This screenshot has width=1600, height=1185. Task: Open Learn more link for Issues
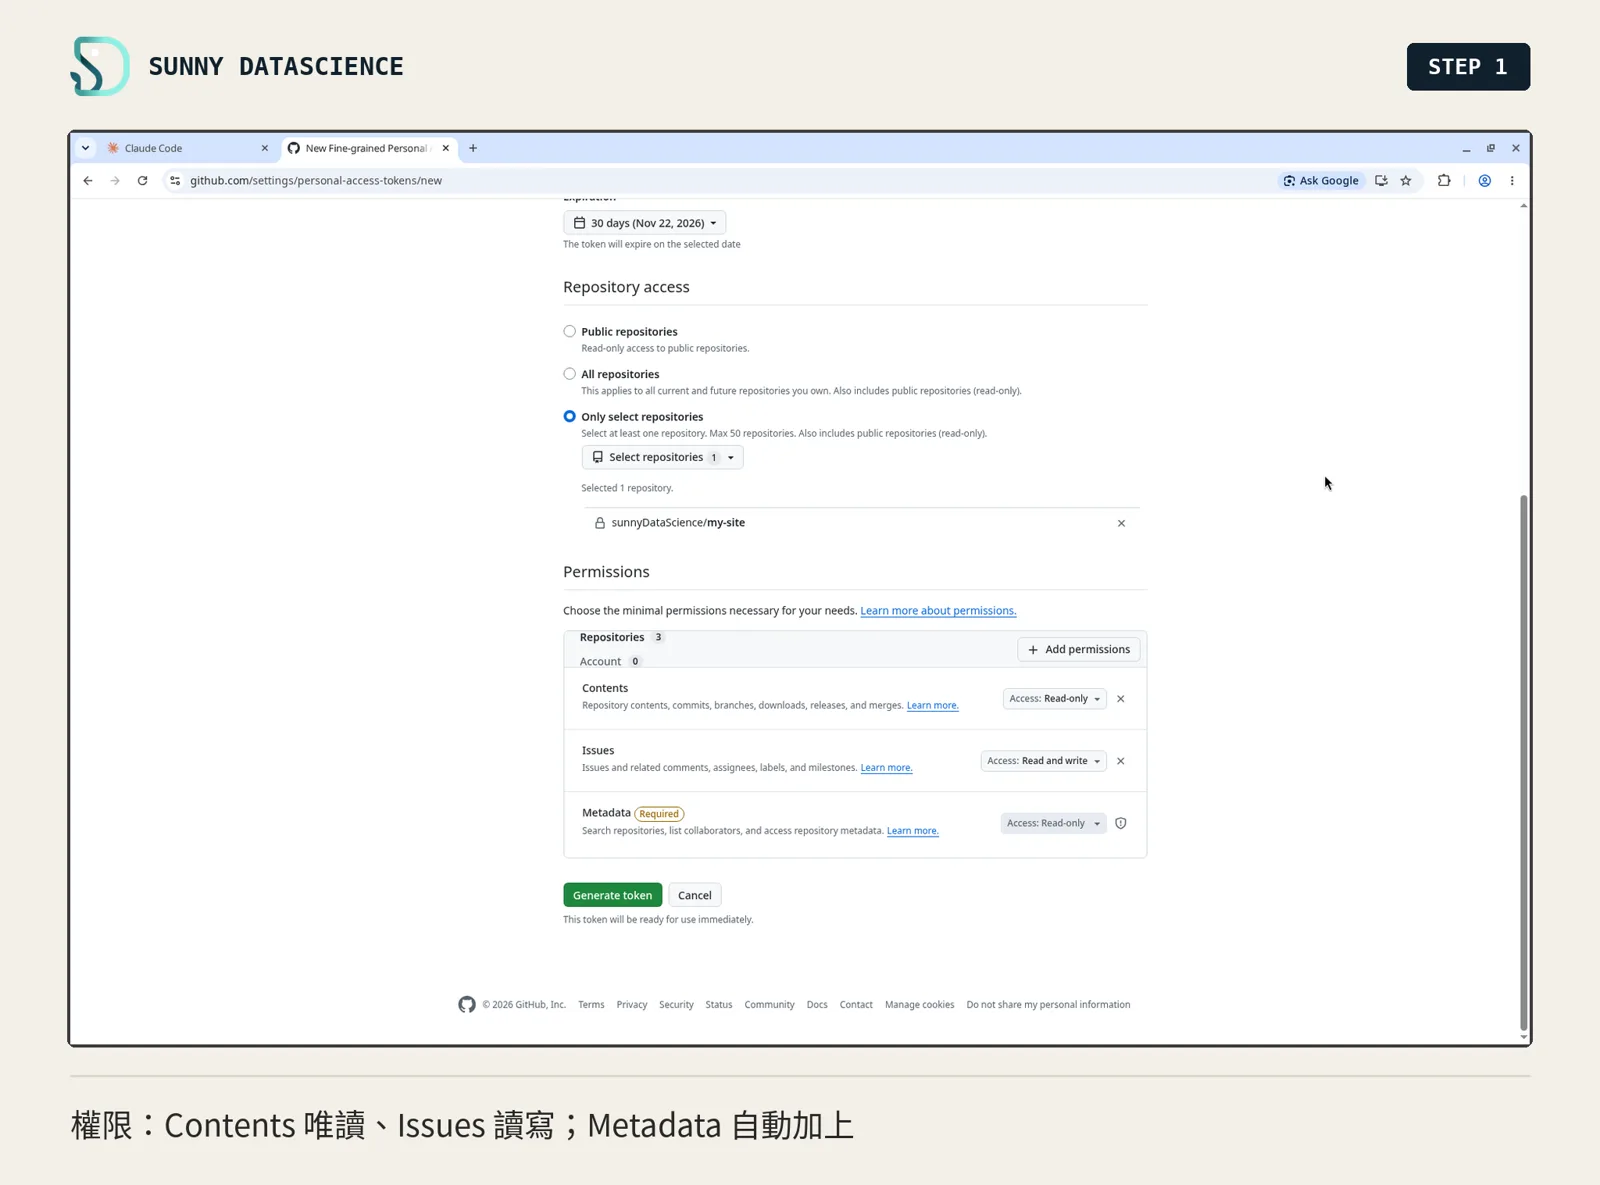(886, 768)
